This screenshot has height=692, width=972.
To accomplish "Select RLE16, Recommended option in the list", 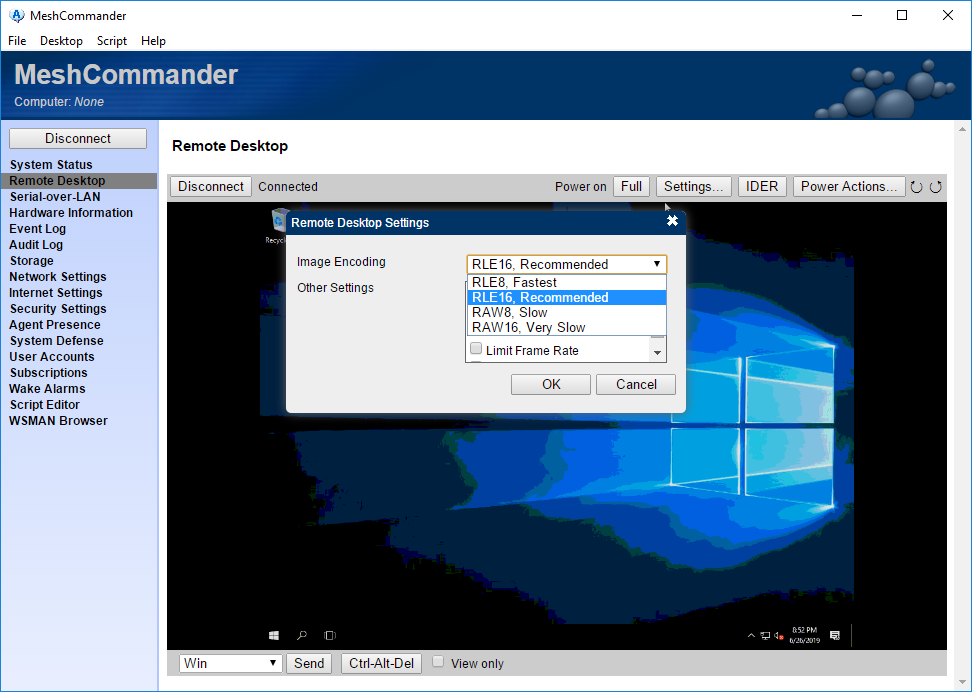I will coord(567,298).
